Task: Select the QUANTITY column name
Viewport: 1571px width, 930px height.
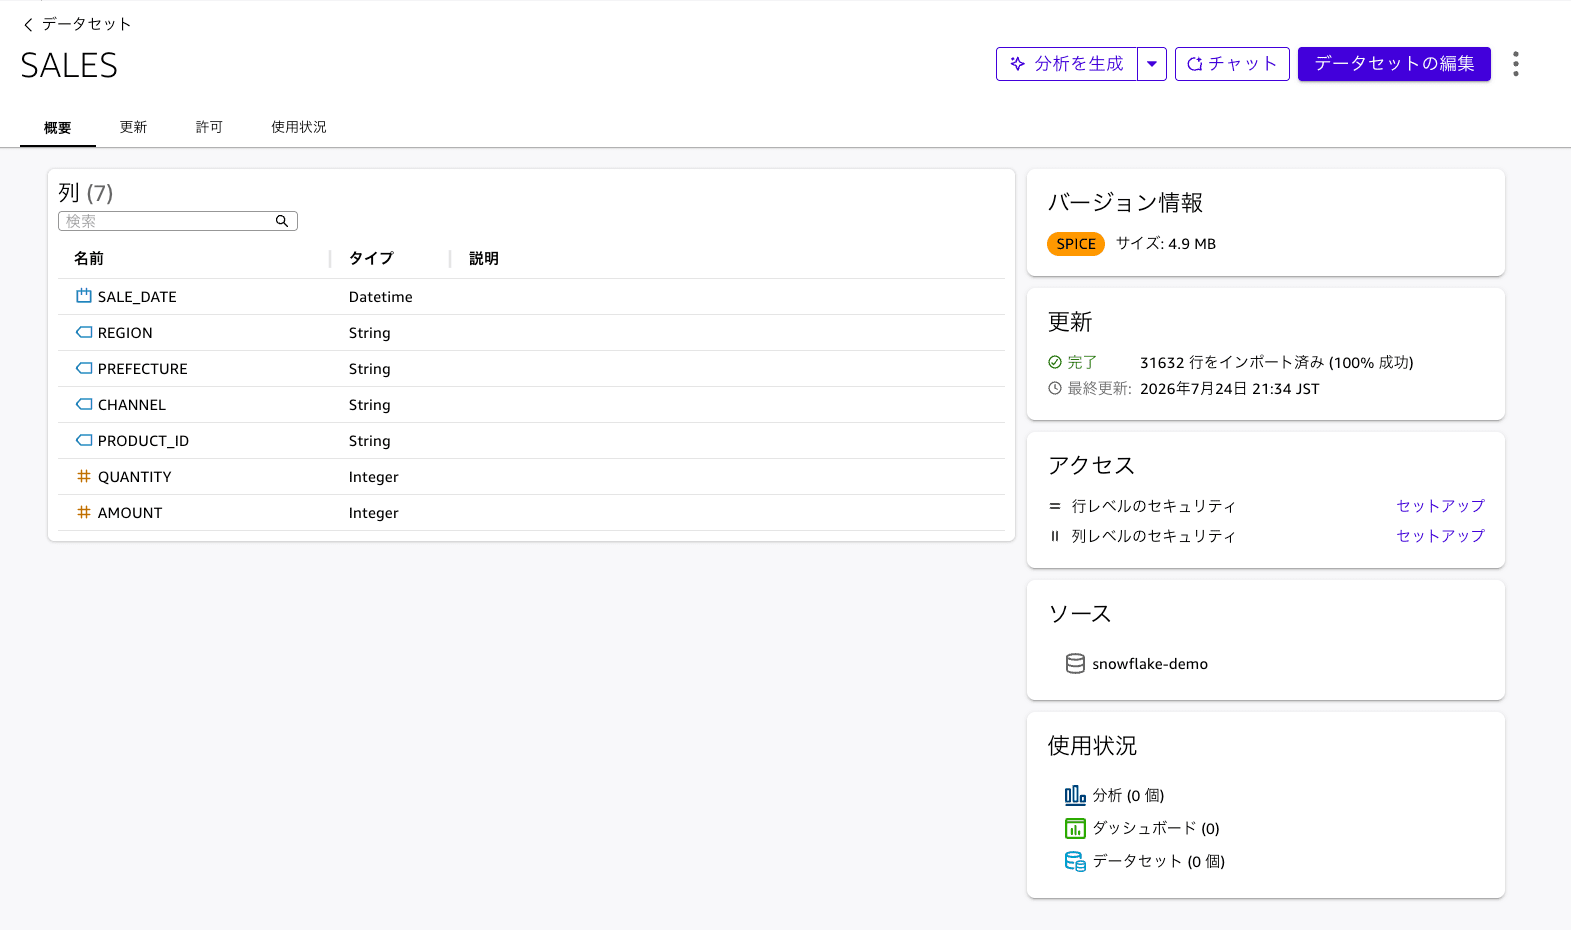Action: [135, 477]
